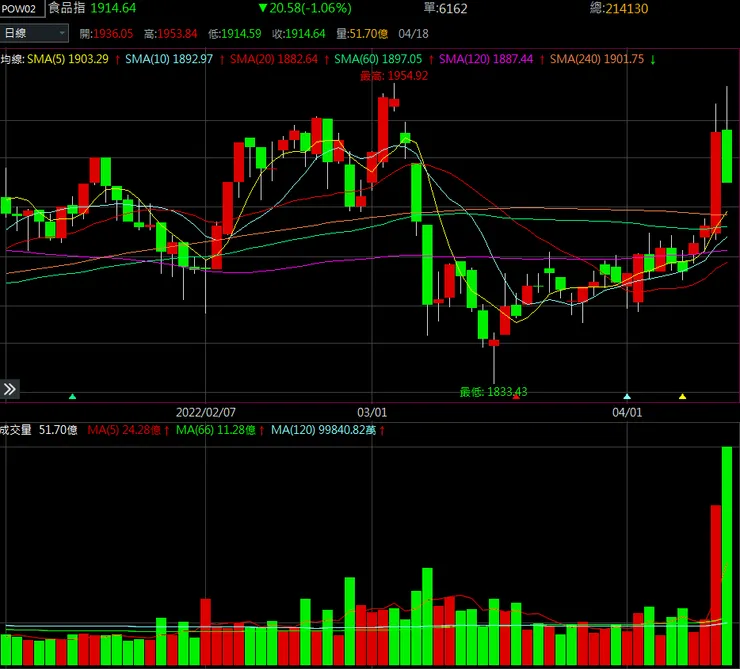740x669 pixels.
Task: Click the 成交量 51.70億 label
Action: coord(39,430)
